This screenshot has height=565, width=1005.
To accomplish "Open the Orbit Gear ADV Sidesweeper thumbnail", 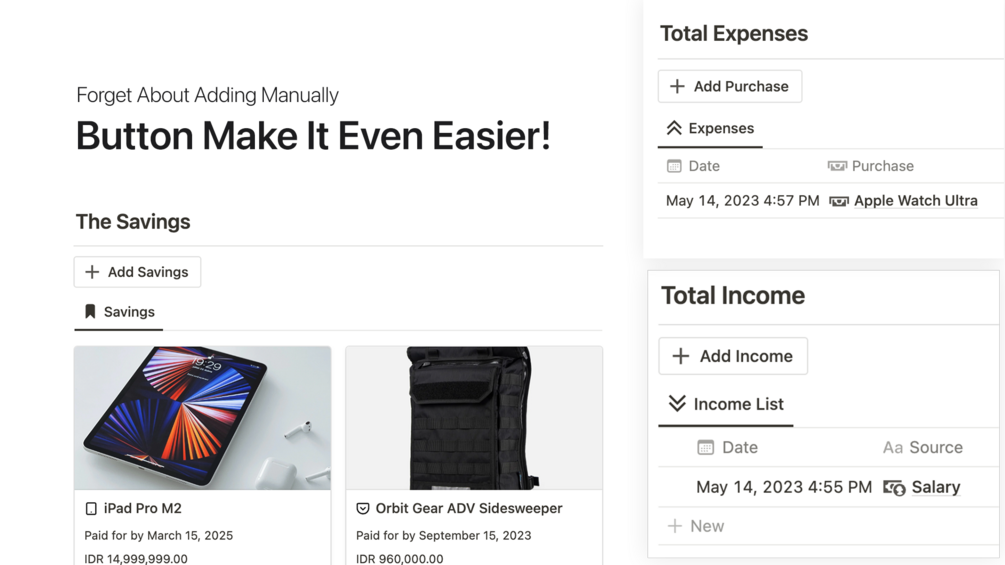I will click(x=474, y=418).
